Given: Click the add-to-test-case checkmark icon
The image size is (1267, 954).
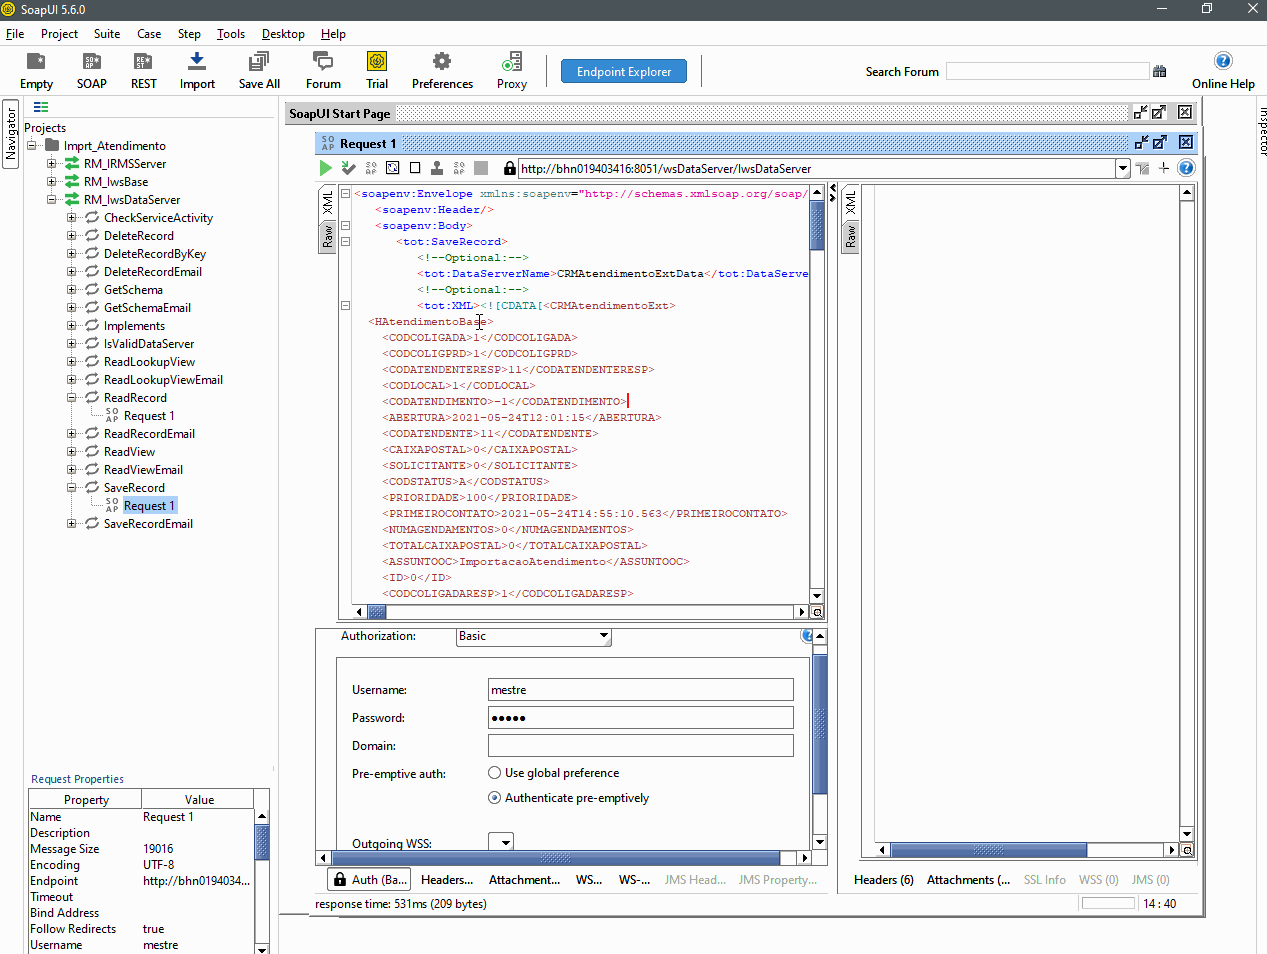Looking at the screenshot, I should coord(348,168).
